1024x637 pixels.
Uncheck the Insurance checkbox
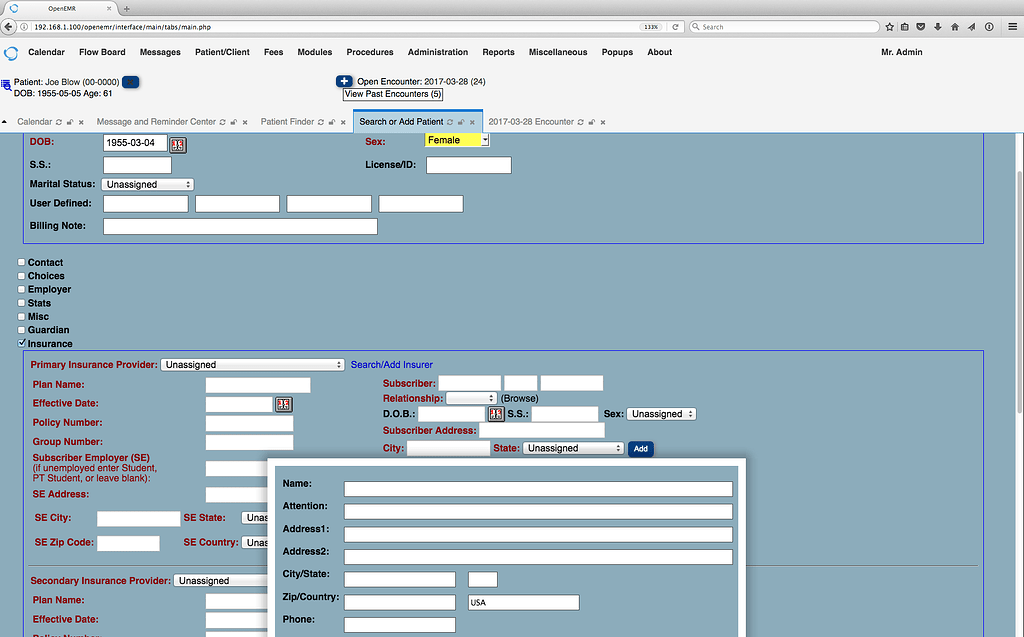click(21, 343)
